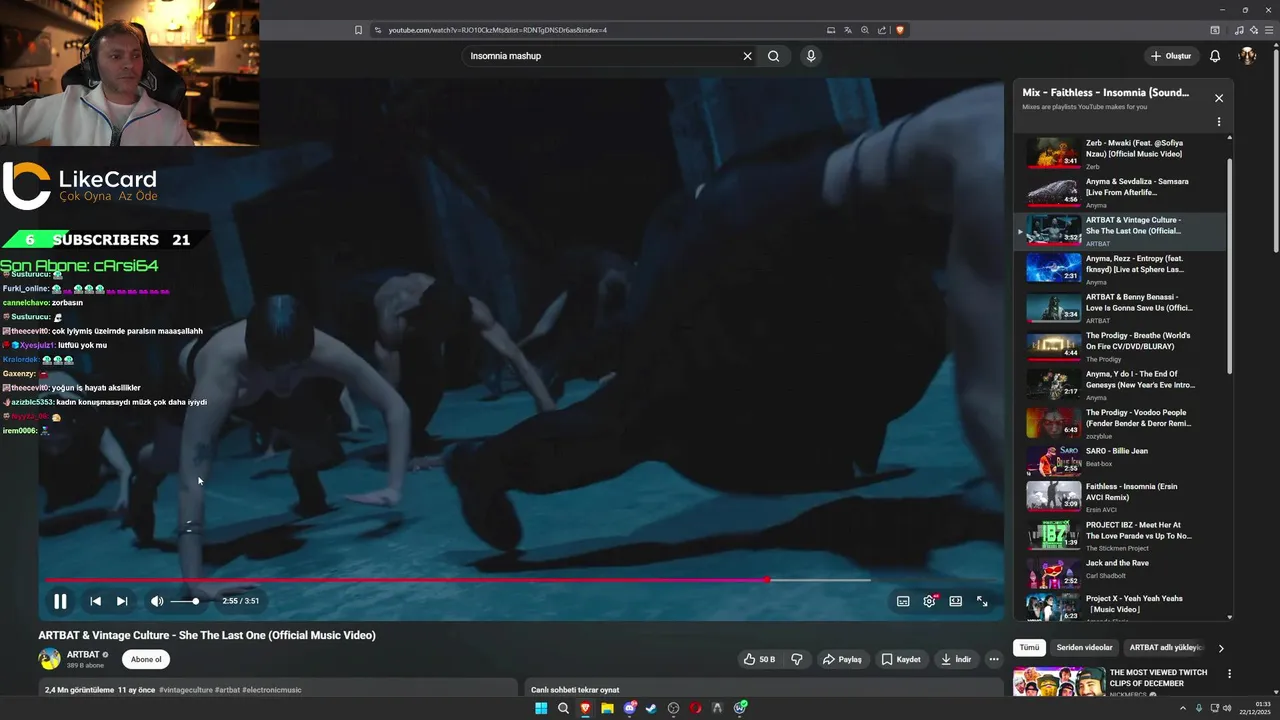Skip to previous video in playlist

(x=95, y=601)
